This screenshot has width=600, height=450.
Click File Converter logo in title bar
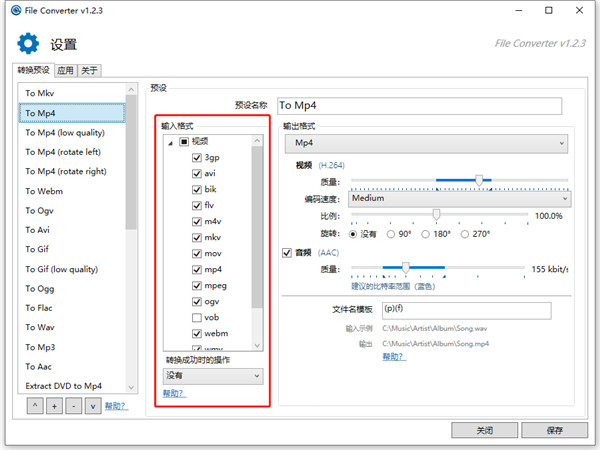pyautogui.click(x=16, y=10)
